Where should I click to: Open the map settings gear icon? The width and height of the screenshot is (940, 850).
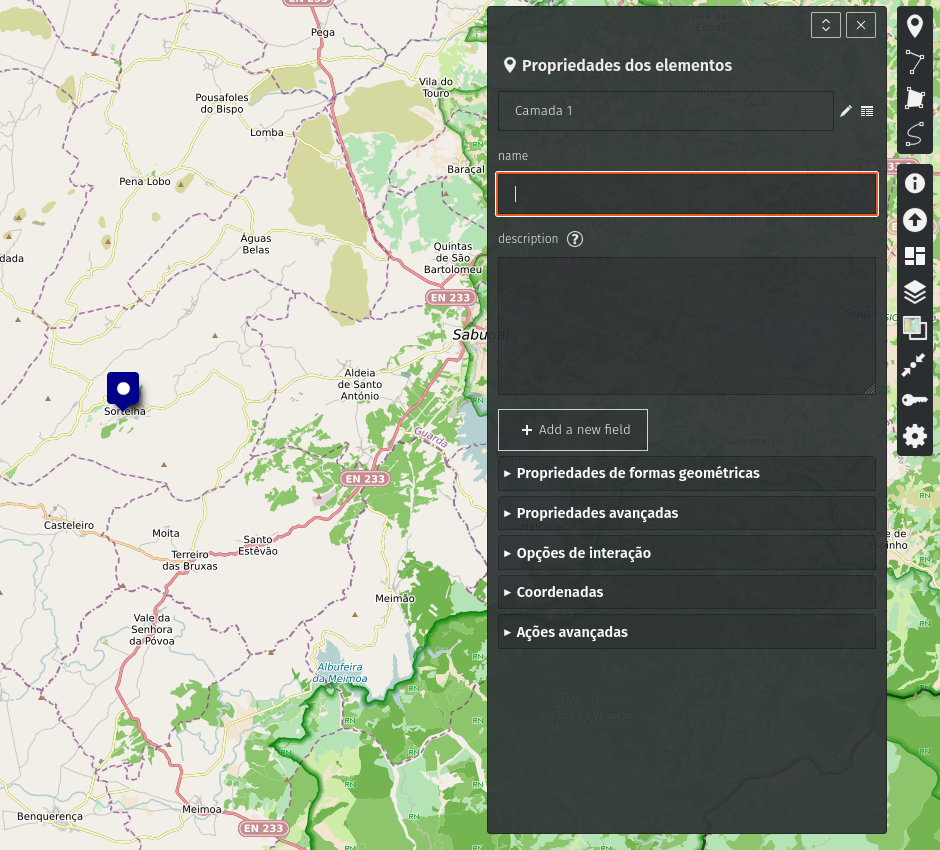pyautogui.click(x=914, y=436)
